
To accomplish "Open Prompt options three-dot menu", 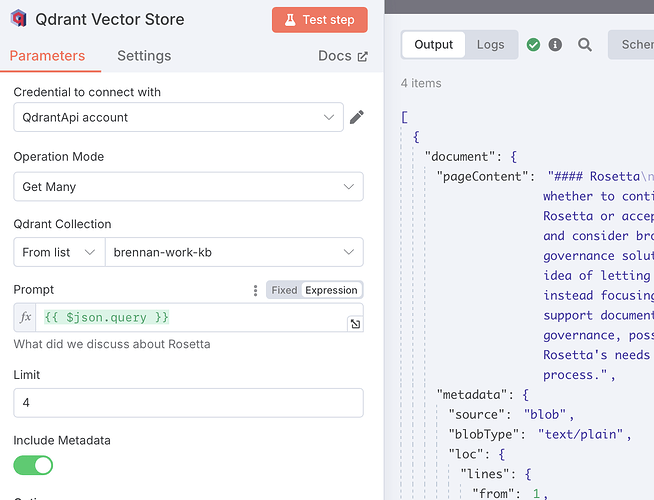I will pos(255,290).
